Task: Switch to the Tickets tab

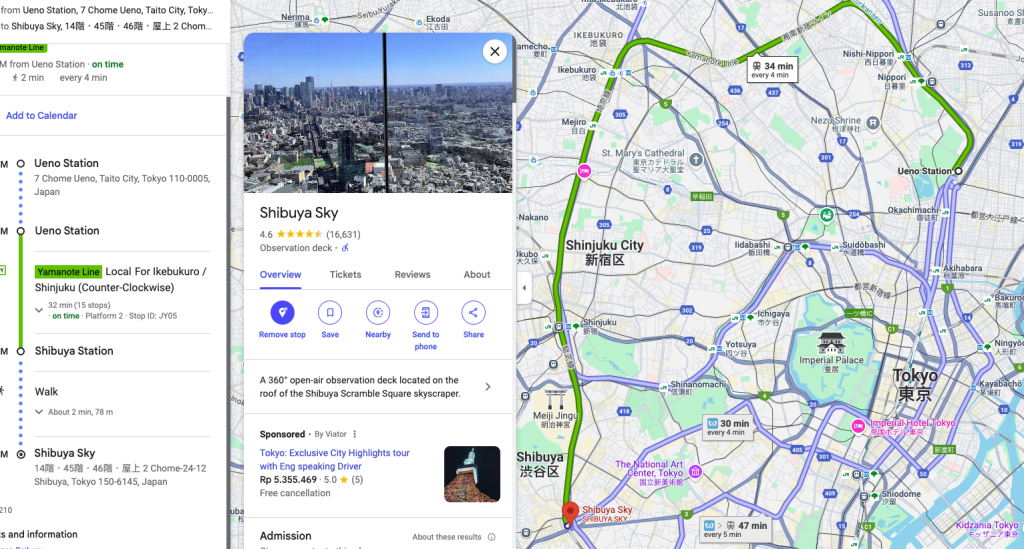Action: click(345, 275)
